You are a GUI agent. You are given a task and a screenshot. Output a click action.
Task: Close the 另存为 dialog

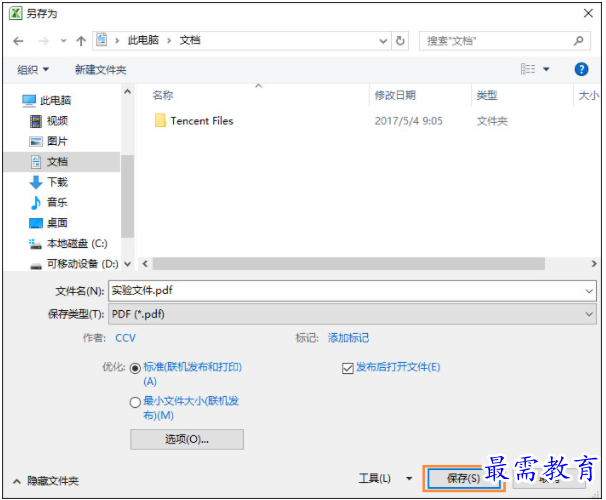[x=588, y=14]
